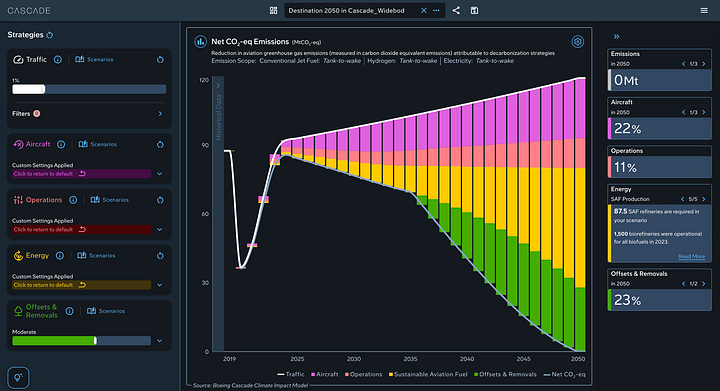
Task: Adjust the Traffic growth slider
Action: (89, 89)
